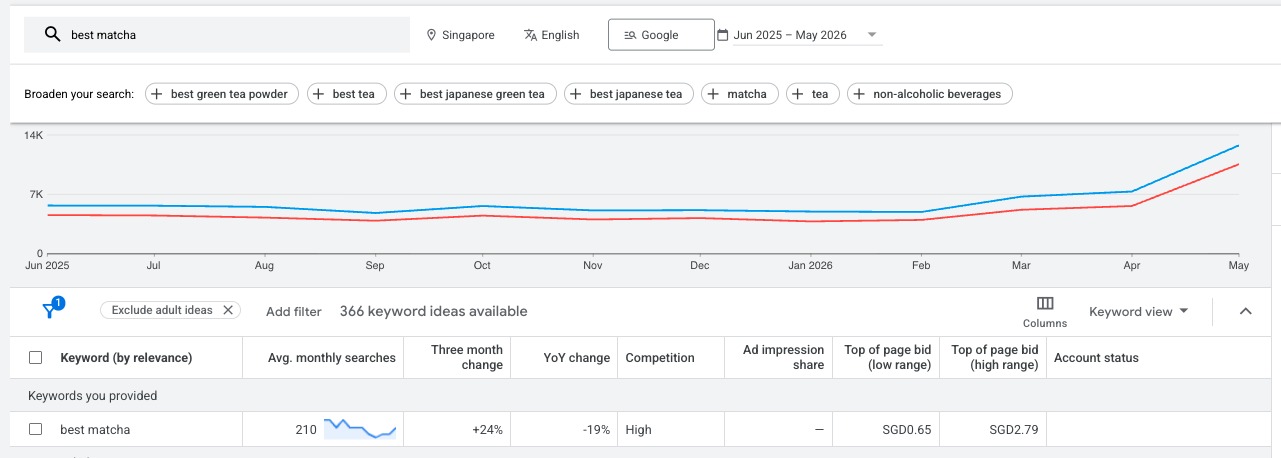Add 'best japanese tea' suggestion
Screen dimensions: 1281x458
[x=629, y=94]
